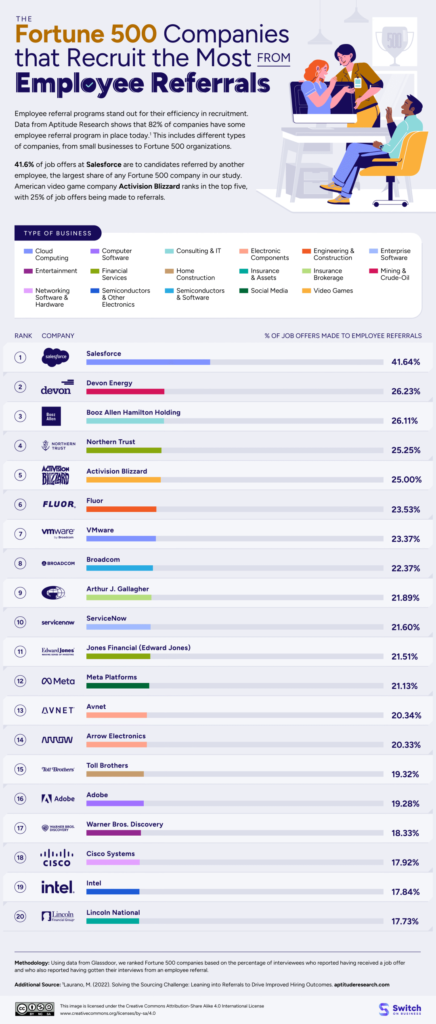The width and height of the screenshot is (436, 1024).
Task: Click the Salesforce cloud logo
Action: pos(55,357)
